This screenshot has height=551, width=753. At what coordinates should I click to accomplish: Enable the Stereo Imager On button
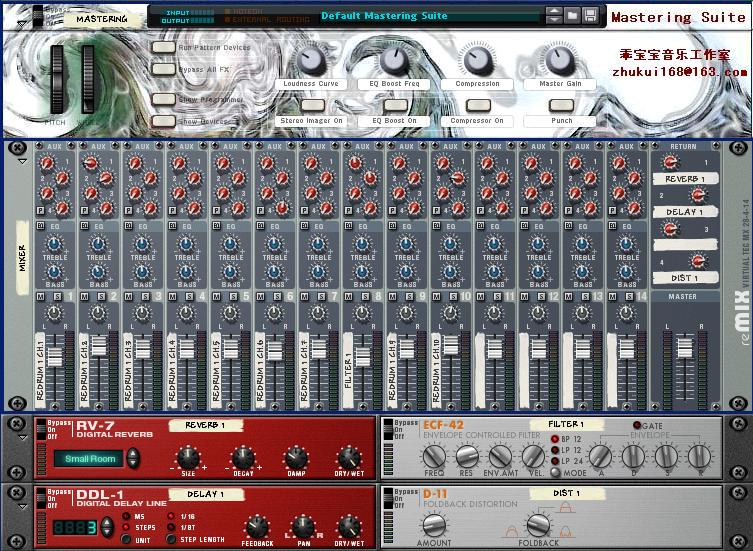[313, 105]
